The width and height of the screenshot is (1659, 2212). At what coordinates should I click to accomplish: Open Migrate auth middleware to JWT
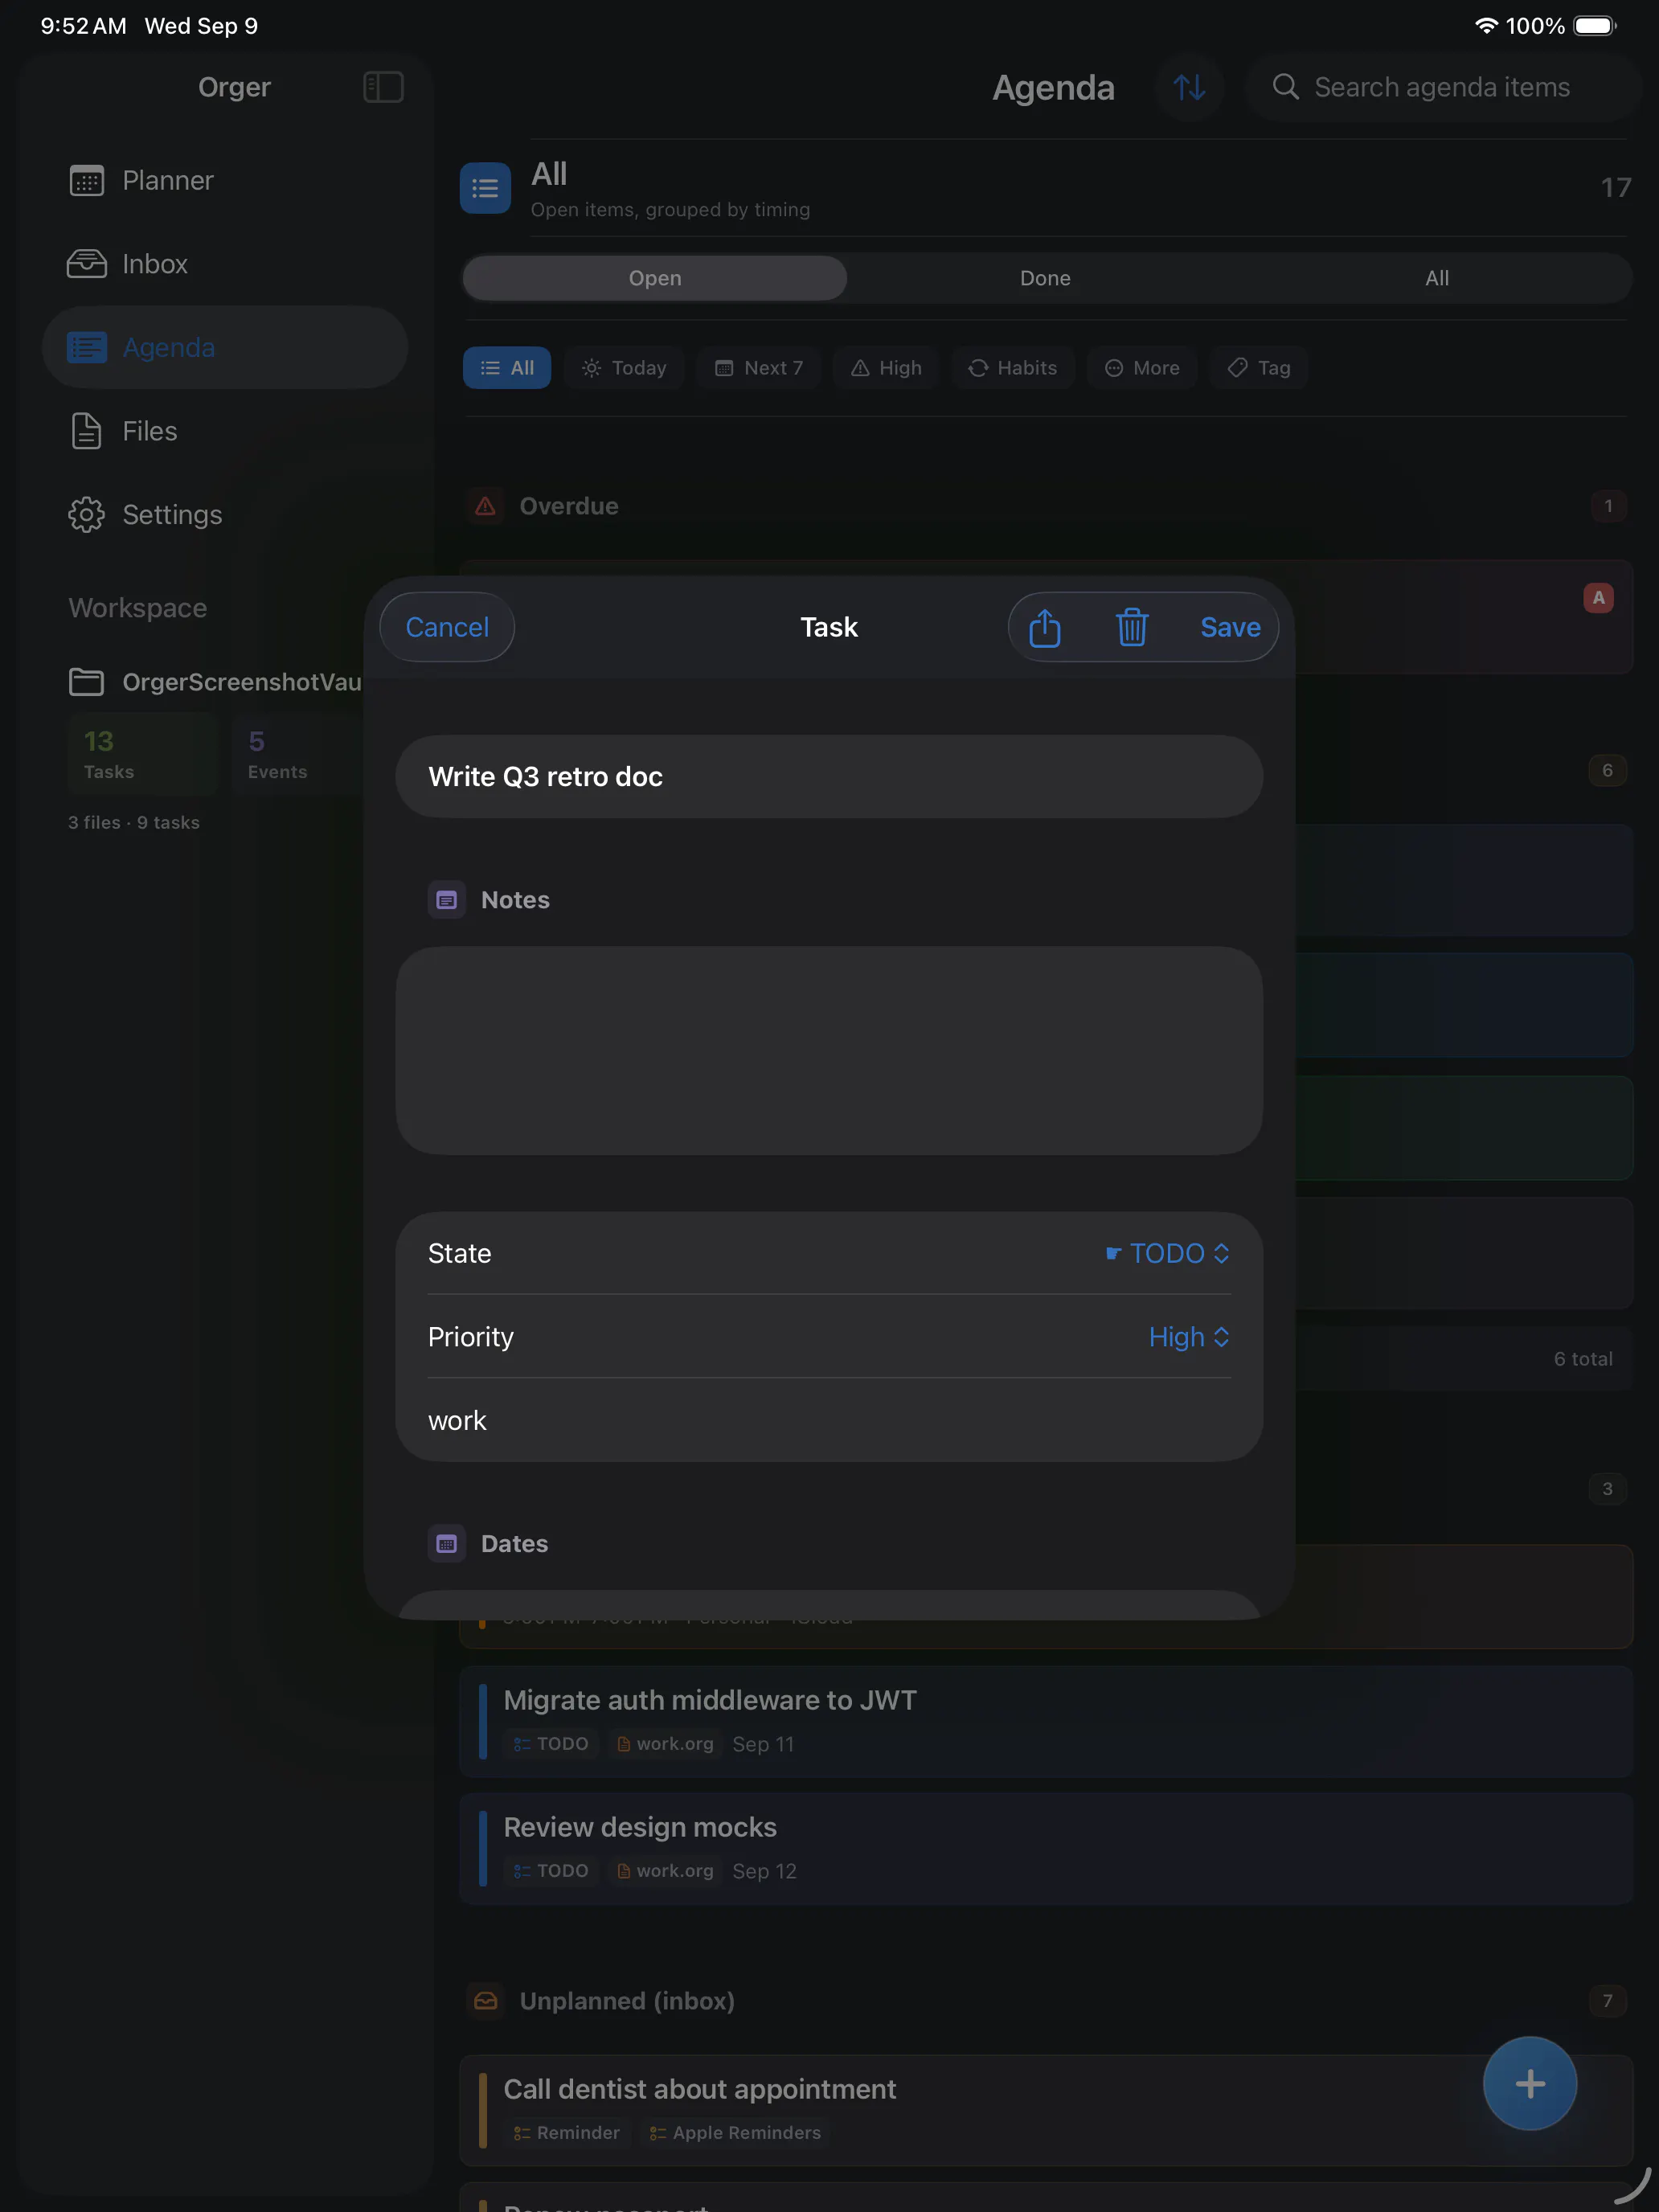[1046, 1722]
